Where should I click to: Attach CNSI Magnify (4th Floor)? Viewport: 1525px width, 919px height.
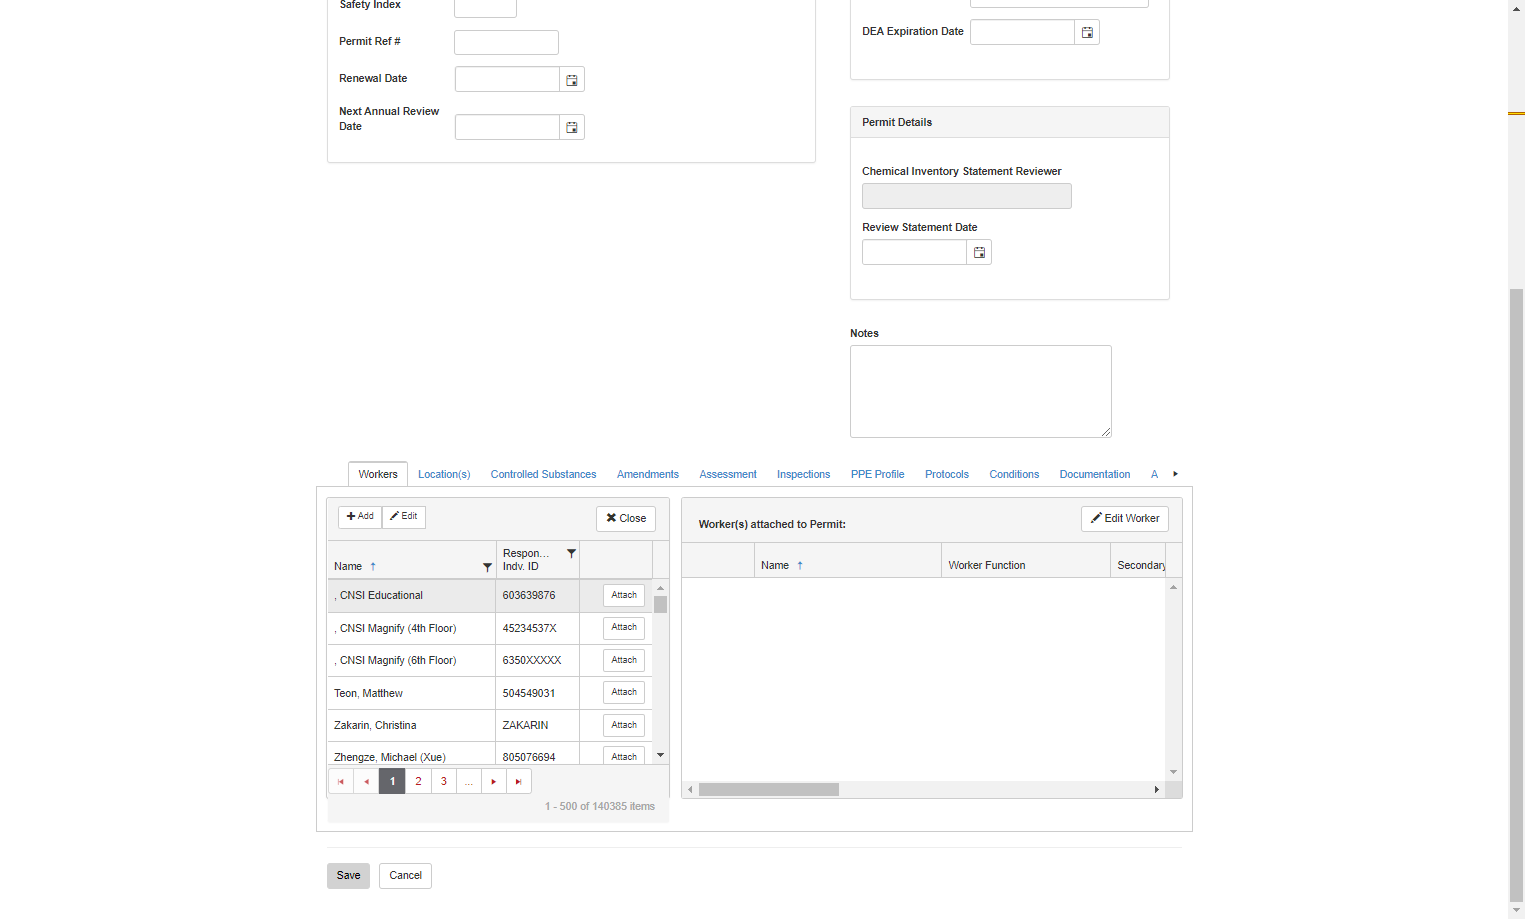pos(624,628)
